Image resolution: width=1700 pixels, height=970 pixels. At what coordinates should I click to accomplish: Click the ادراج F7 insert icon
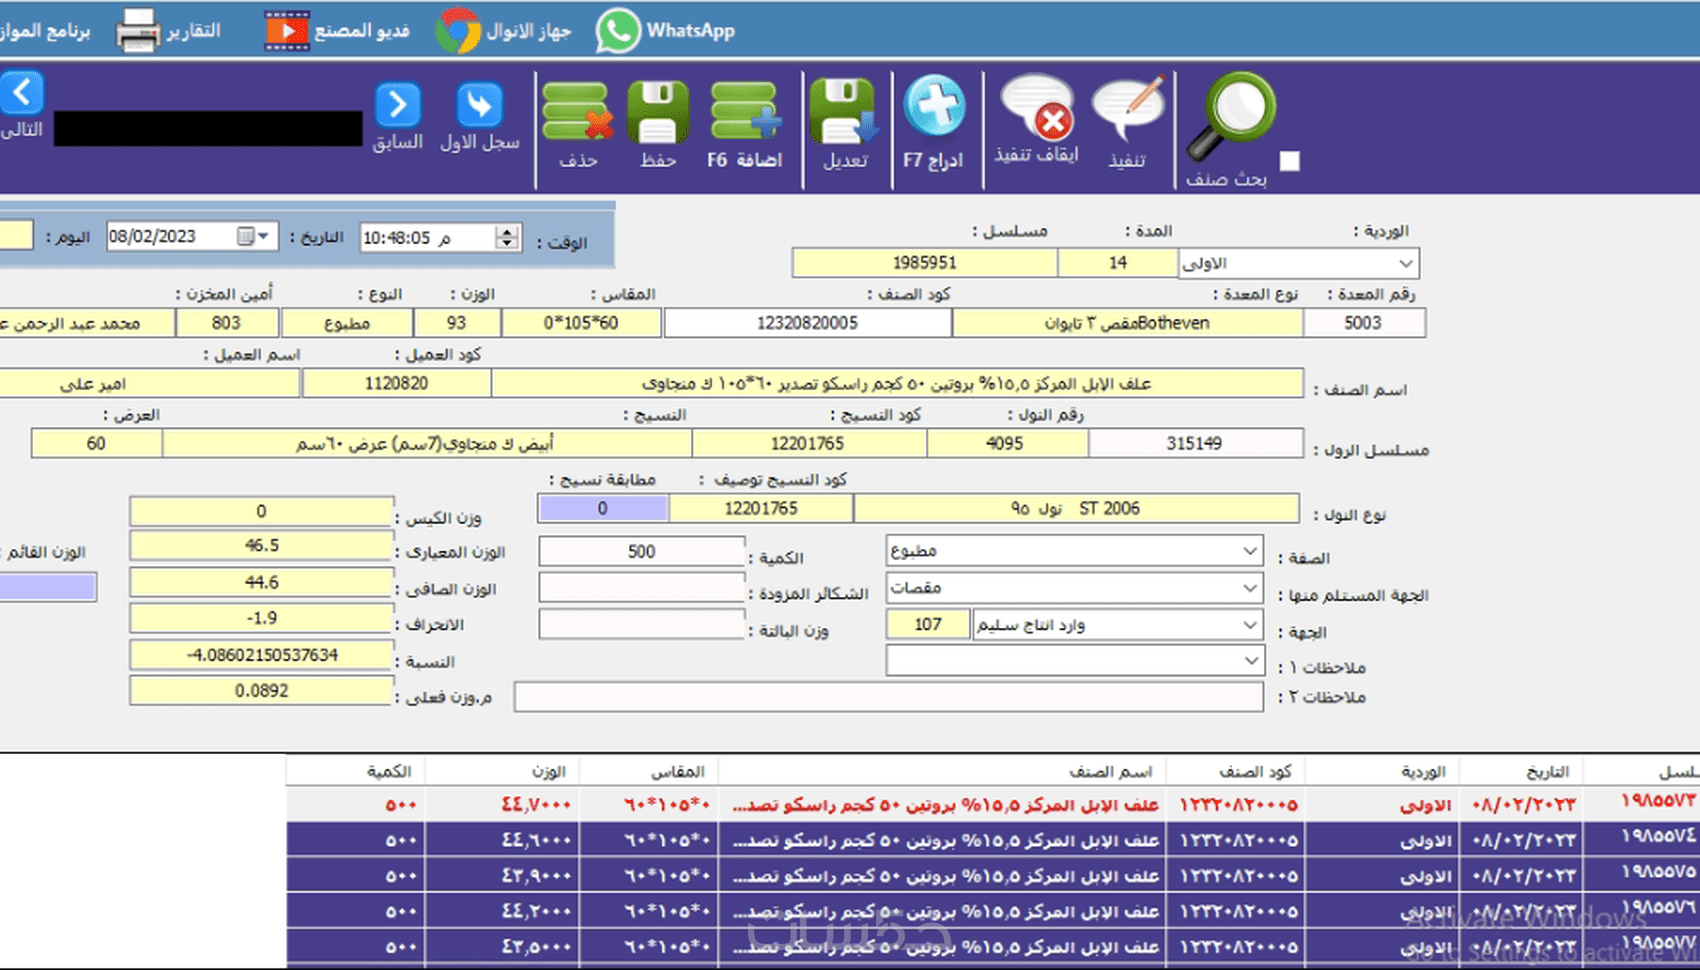click(934, 106)
